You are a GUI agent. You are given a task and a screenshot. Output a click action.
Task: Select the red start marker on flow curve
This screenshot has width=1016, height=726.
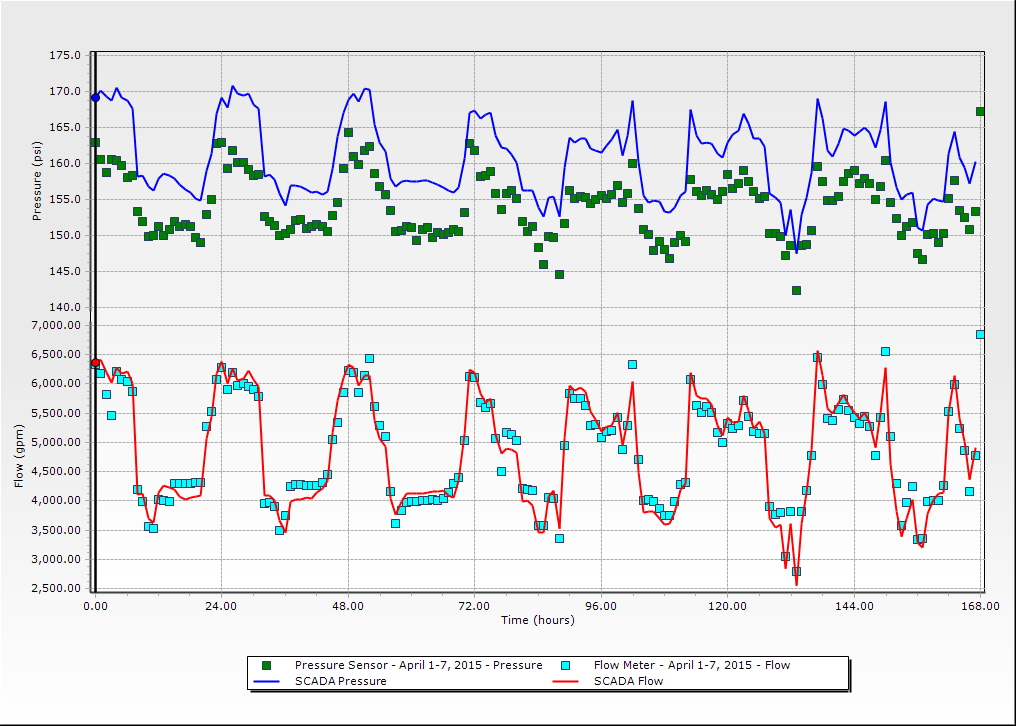(x=95, y=363)
